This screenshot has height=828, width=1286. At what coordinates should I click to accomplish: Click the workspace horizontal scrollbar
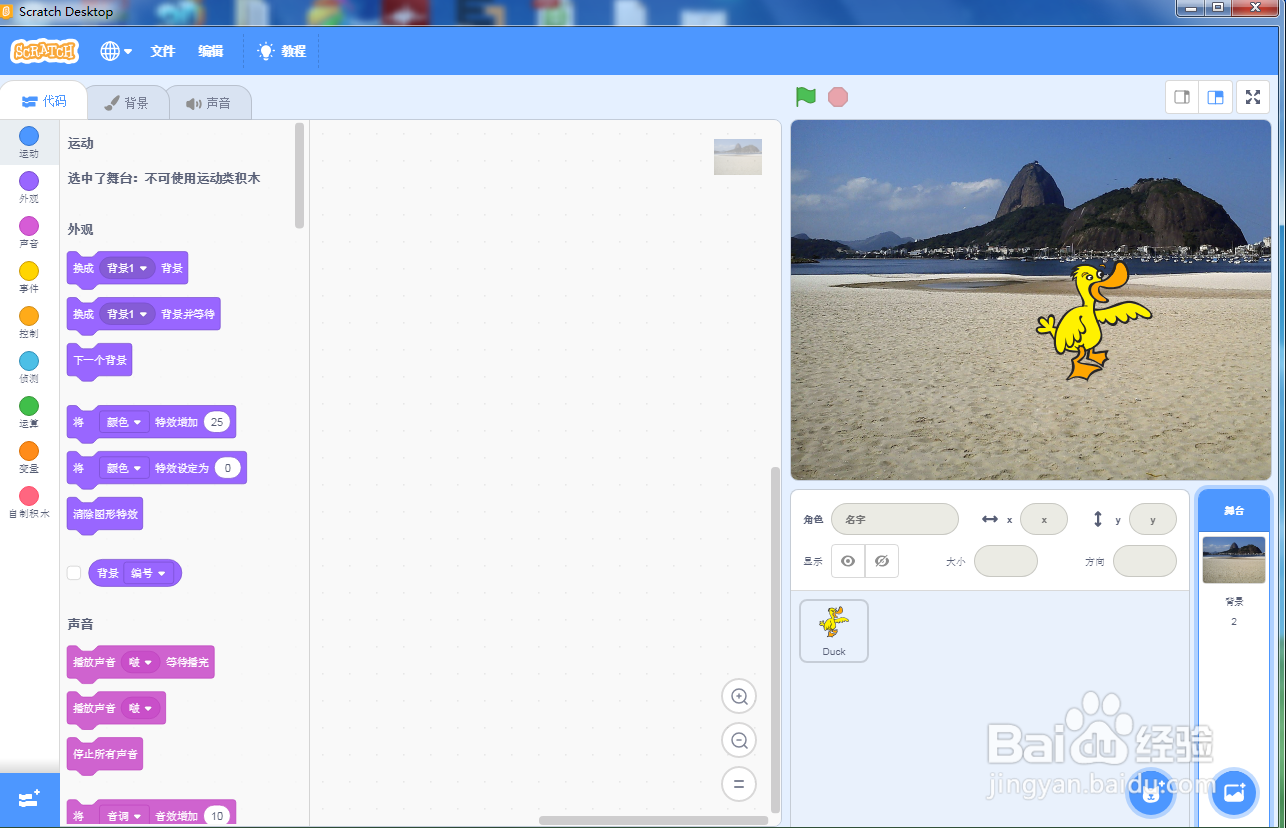point(653,820)
